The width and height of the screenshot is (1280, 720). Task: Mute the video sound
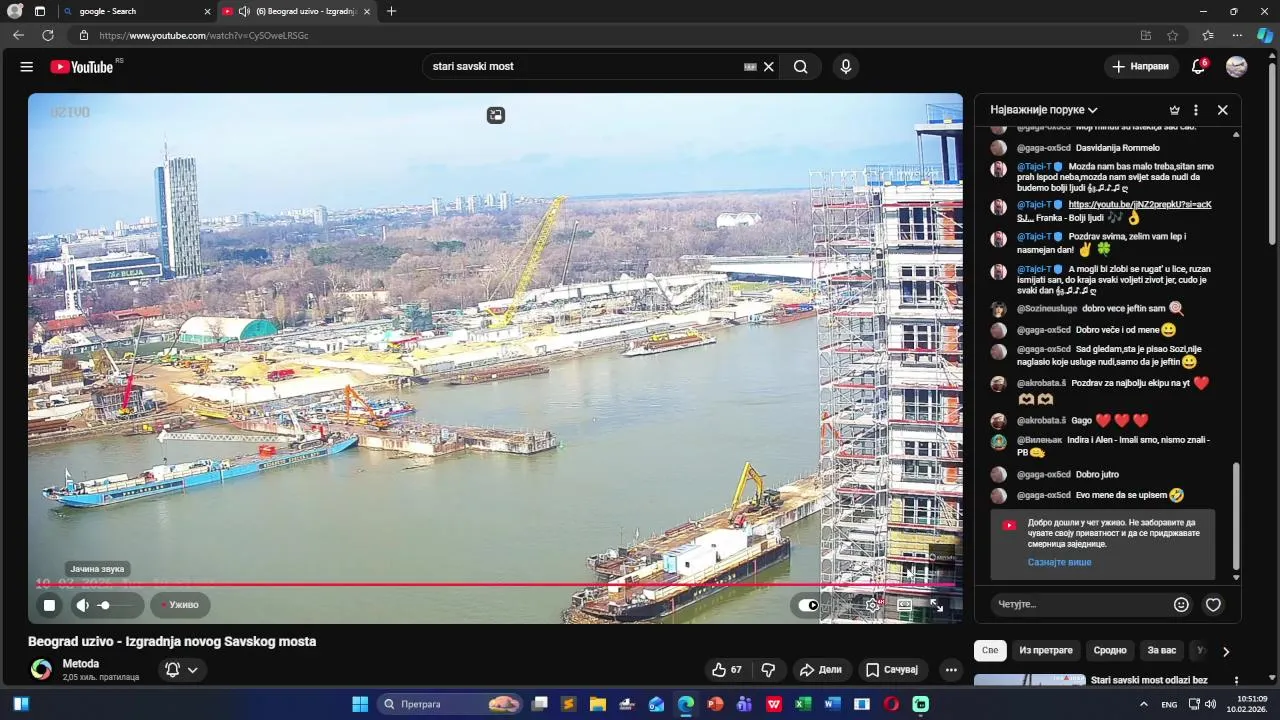[83, 605]
